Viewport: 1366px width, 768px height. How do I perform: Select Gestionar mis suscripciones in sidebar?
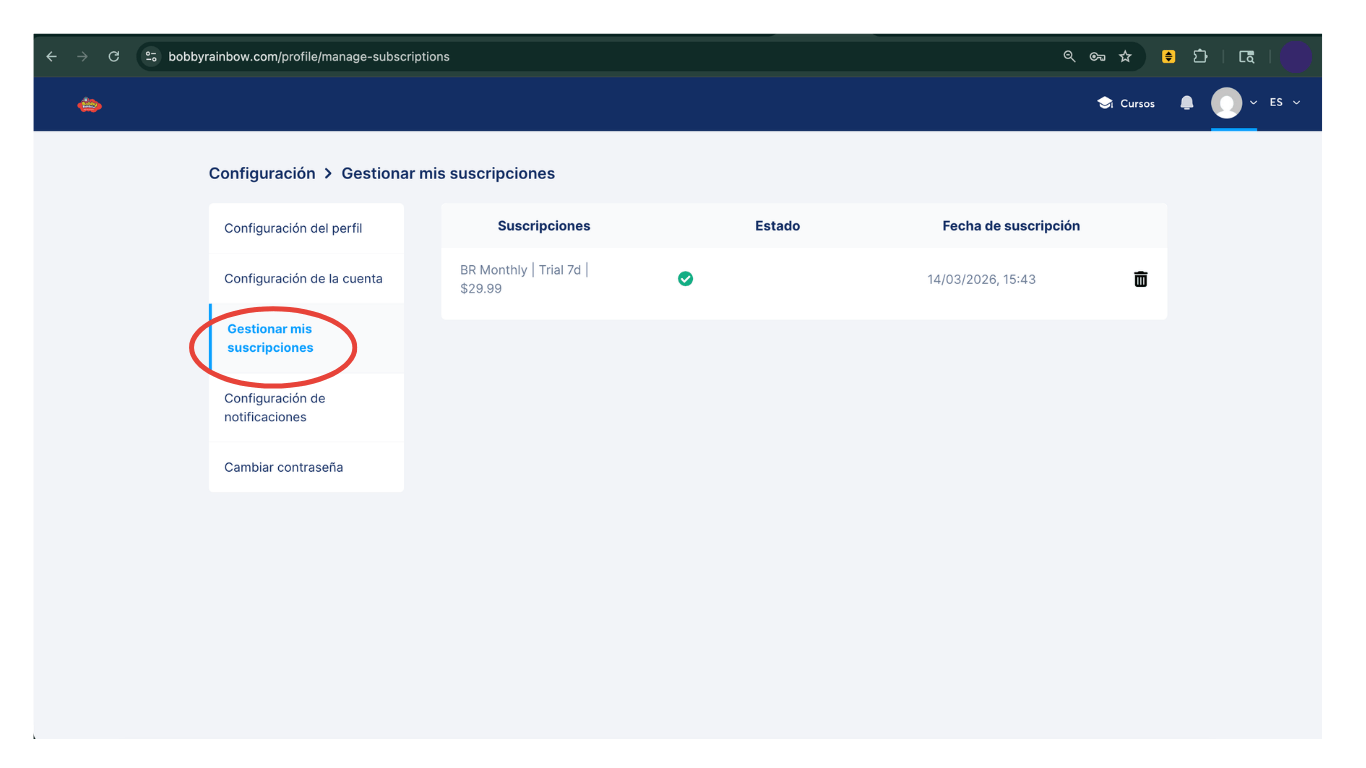coord(306,338)
